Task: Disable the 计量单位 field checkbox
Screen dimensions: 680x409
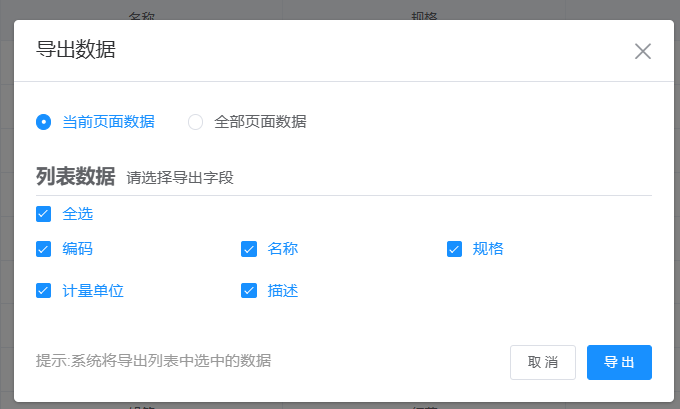Action: pyautogui.click(x=44, y=291)
